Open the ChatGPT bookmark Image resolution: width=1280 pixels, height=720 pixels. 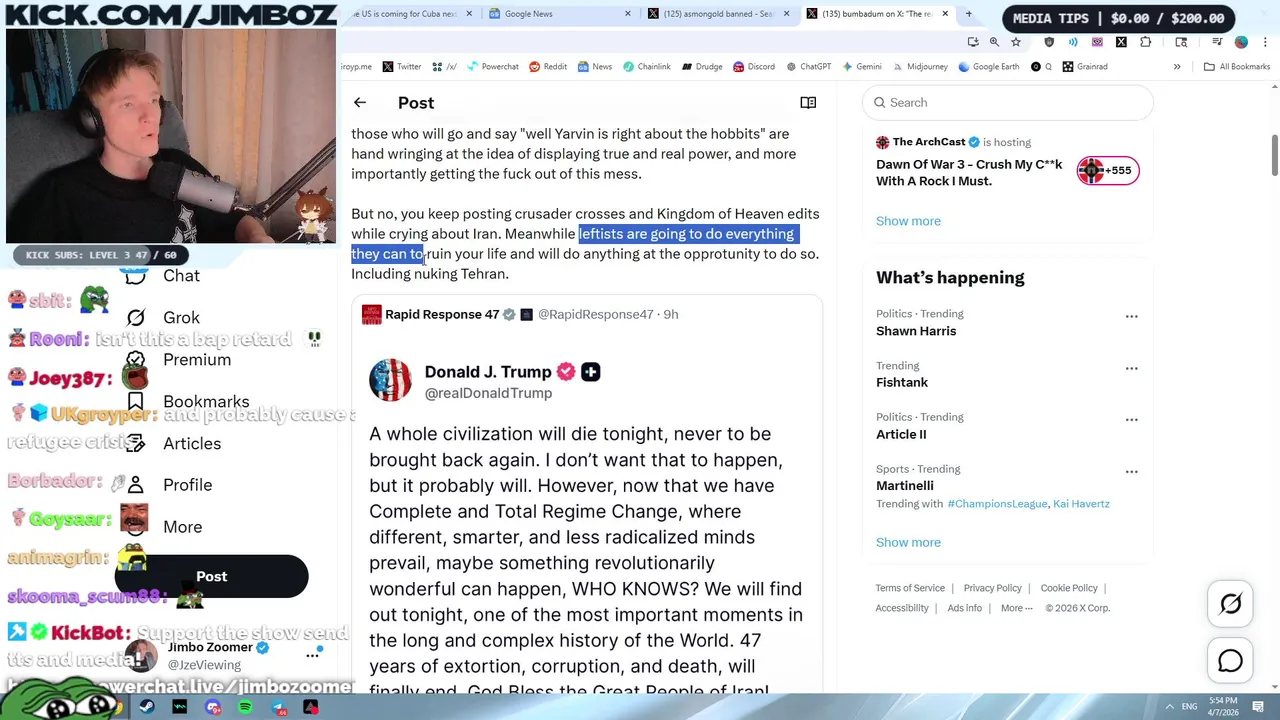point(808,66)
